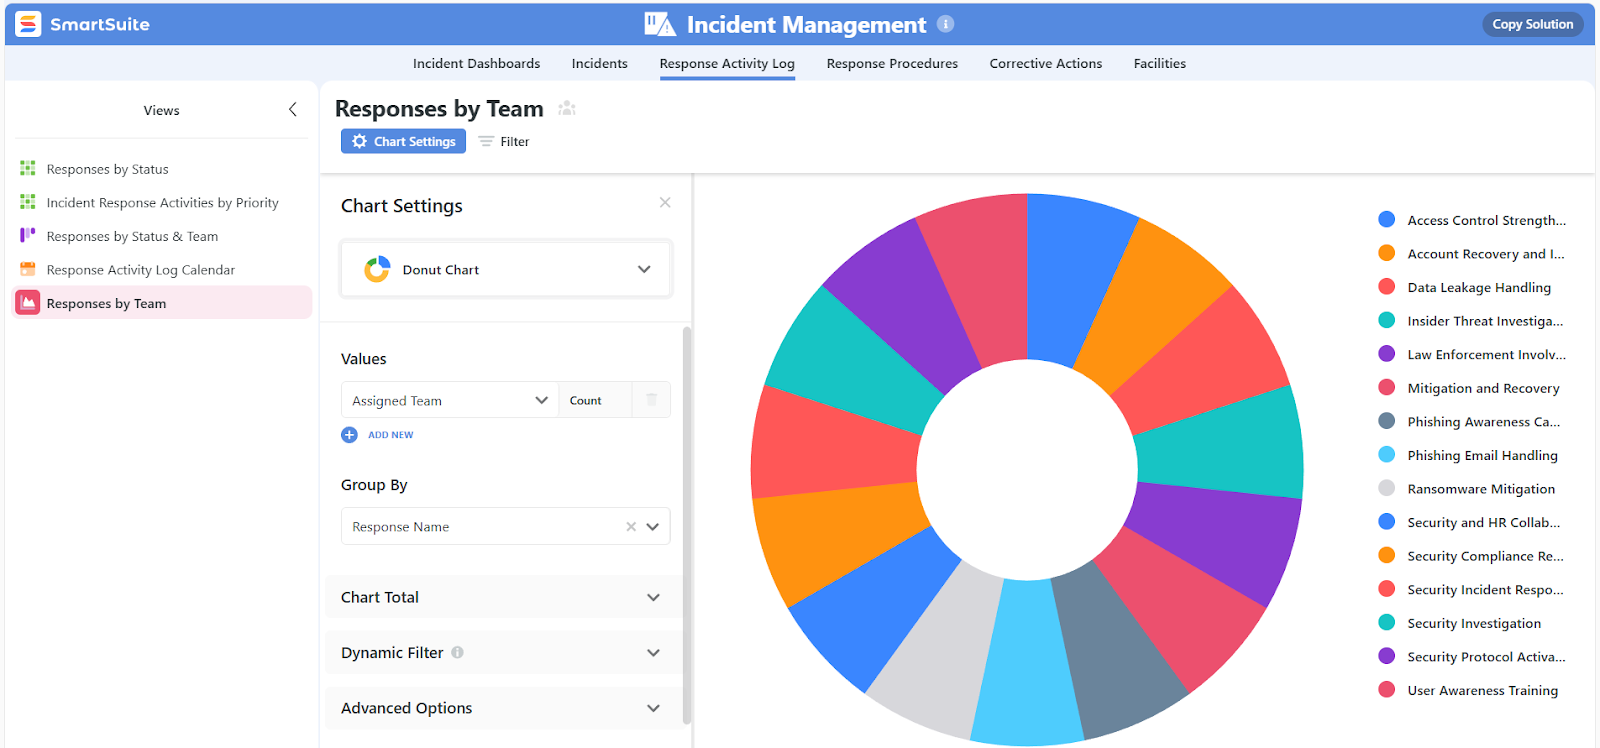Click the grid icon for Incident Response Activities by Priority
Viewport: 1600px width, 748px height.
tap(28, 202)
